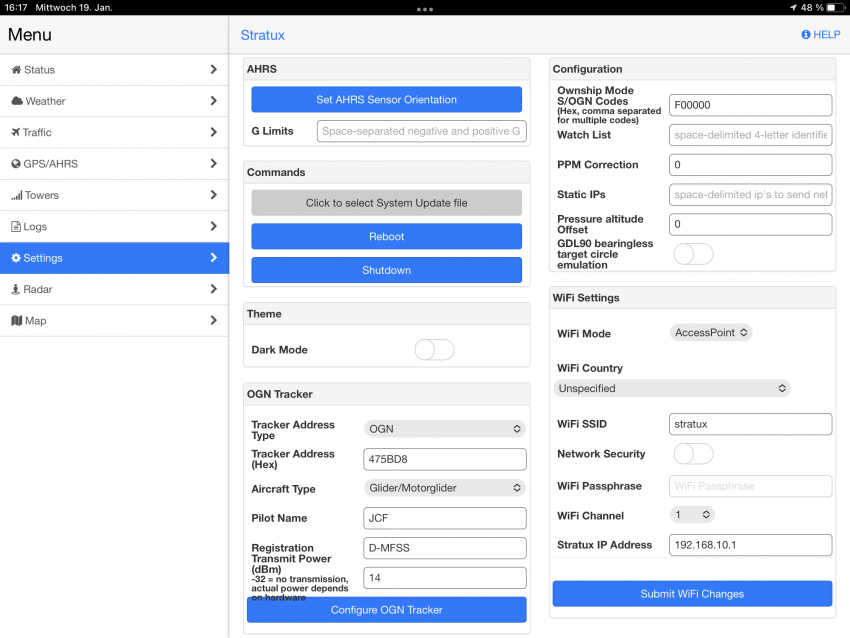Click the Pressure altitude Offset field
Viewport: 850px width, 638px height.
750,224
